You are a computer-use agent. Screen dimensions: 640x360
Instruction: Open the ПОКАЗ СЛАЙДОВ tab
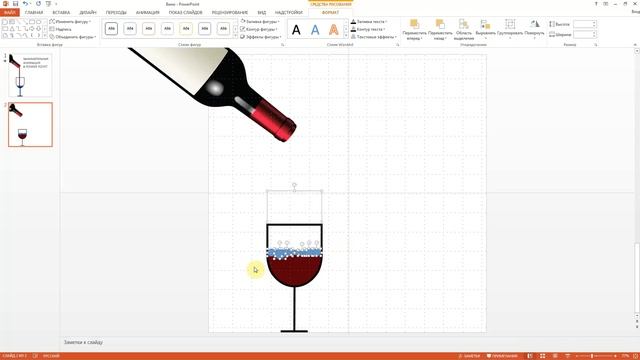click(x=186, y=13)
